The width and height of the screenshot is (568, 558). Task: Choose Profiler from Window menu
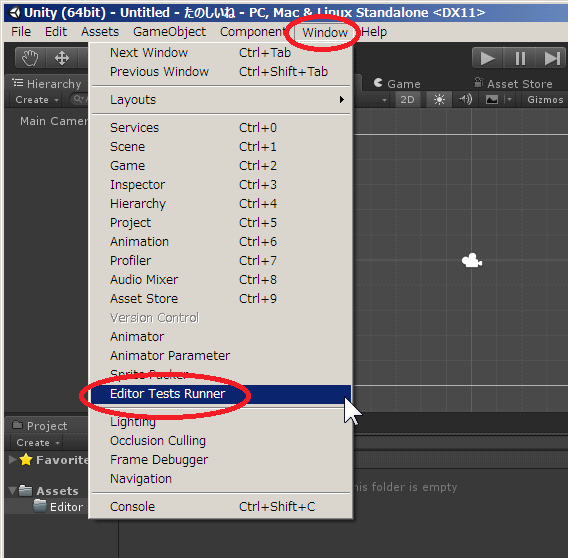pyautogui.click(x=221, y=261)
